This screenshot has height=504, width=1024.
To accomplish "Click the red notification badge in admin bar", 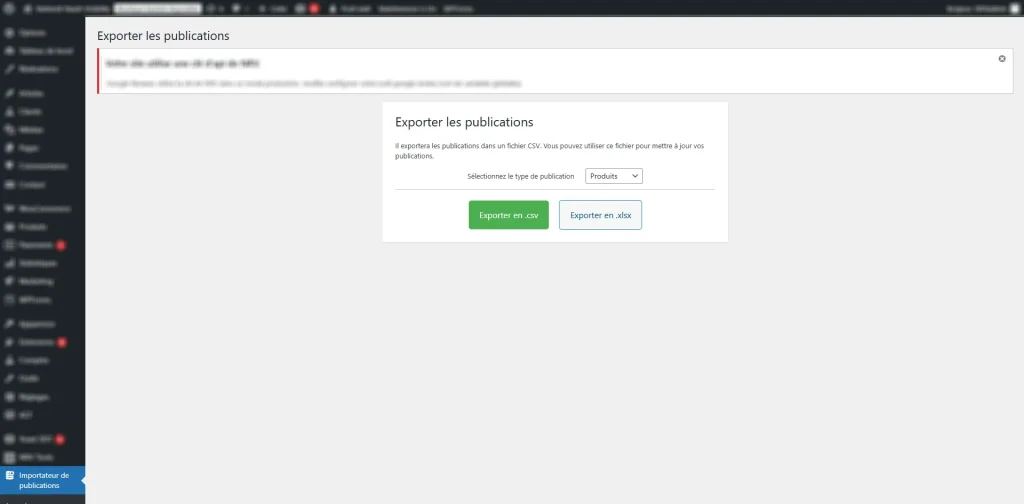I will 313,8.
